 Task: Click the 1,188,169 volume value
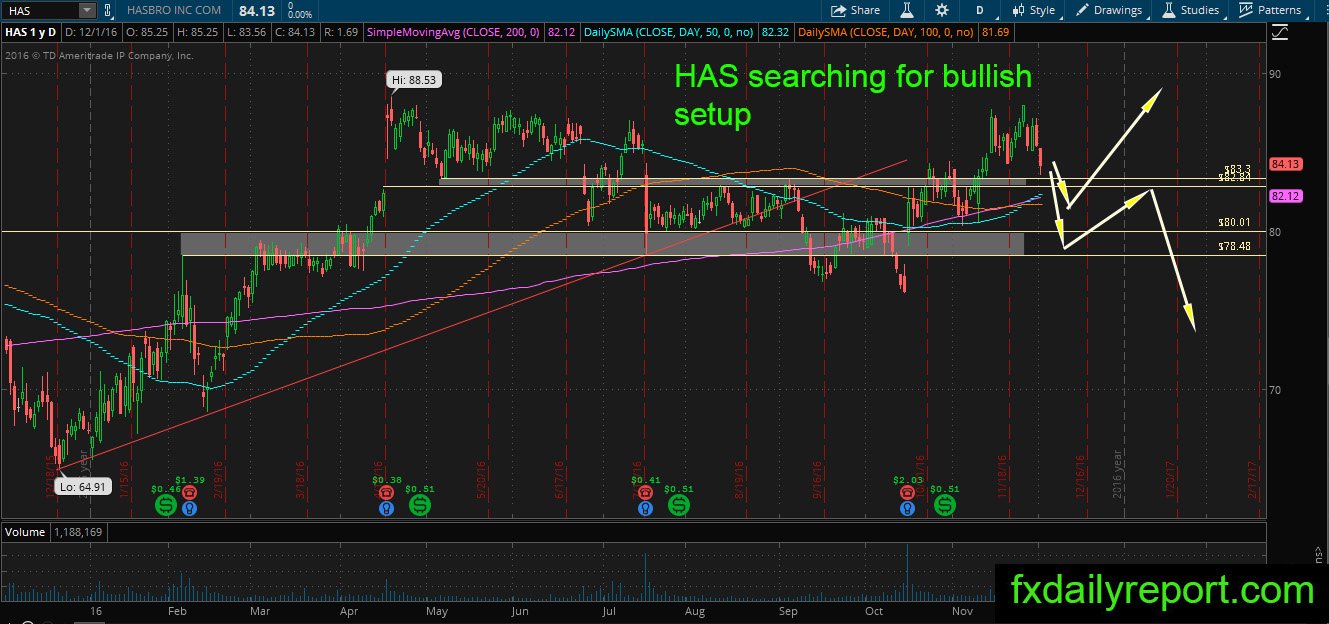[x=79, y=532]
